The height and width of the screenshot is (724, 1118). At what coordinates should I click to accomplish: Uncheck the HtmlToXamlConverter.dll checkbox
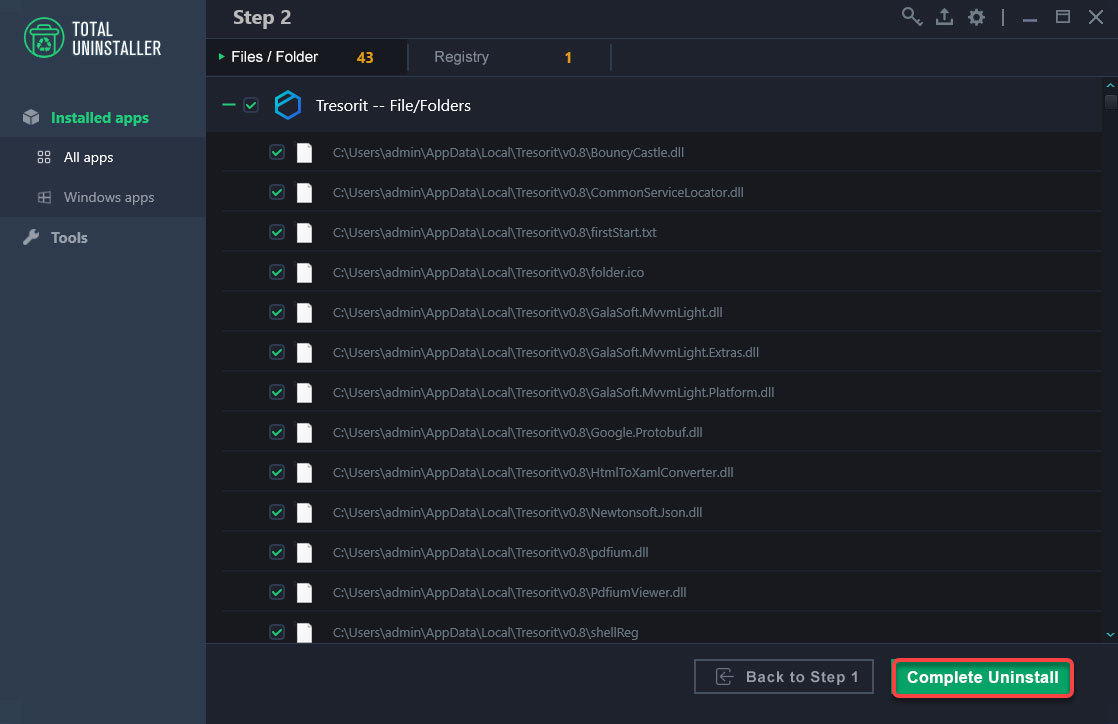pos(277,471)
